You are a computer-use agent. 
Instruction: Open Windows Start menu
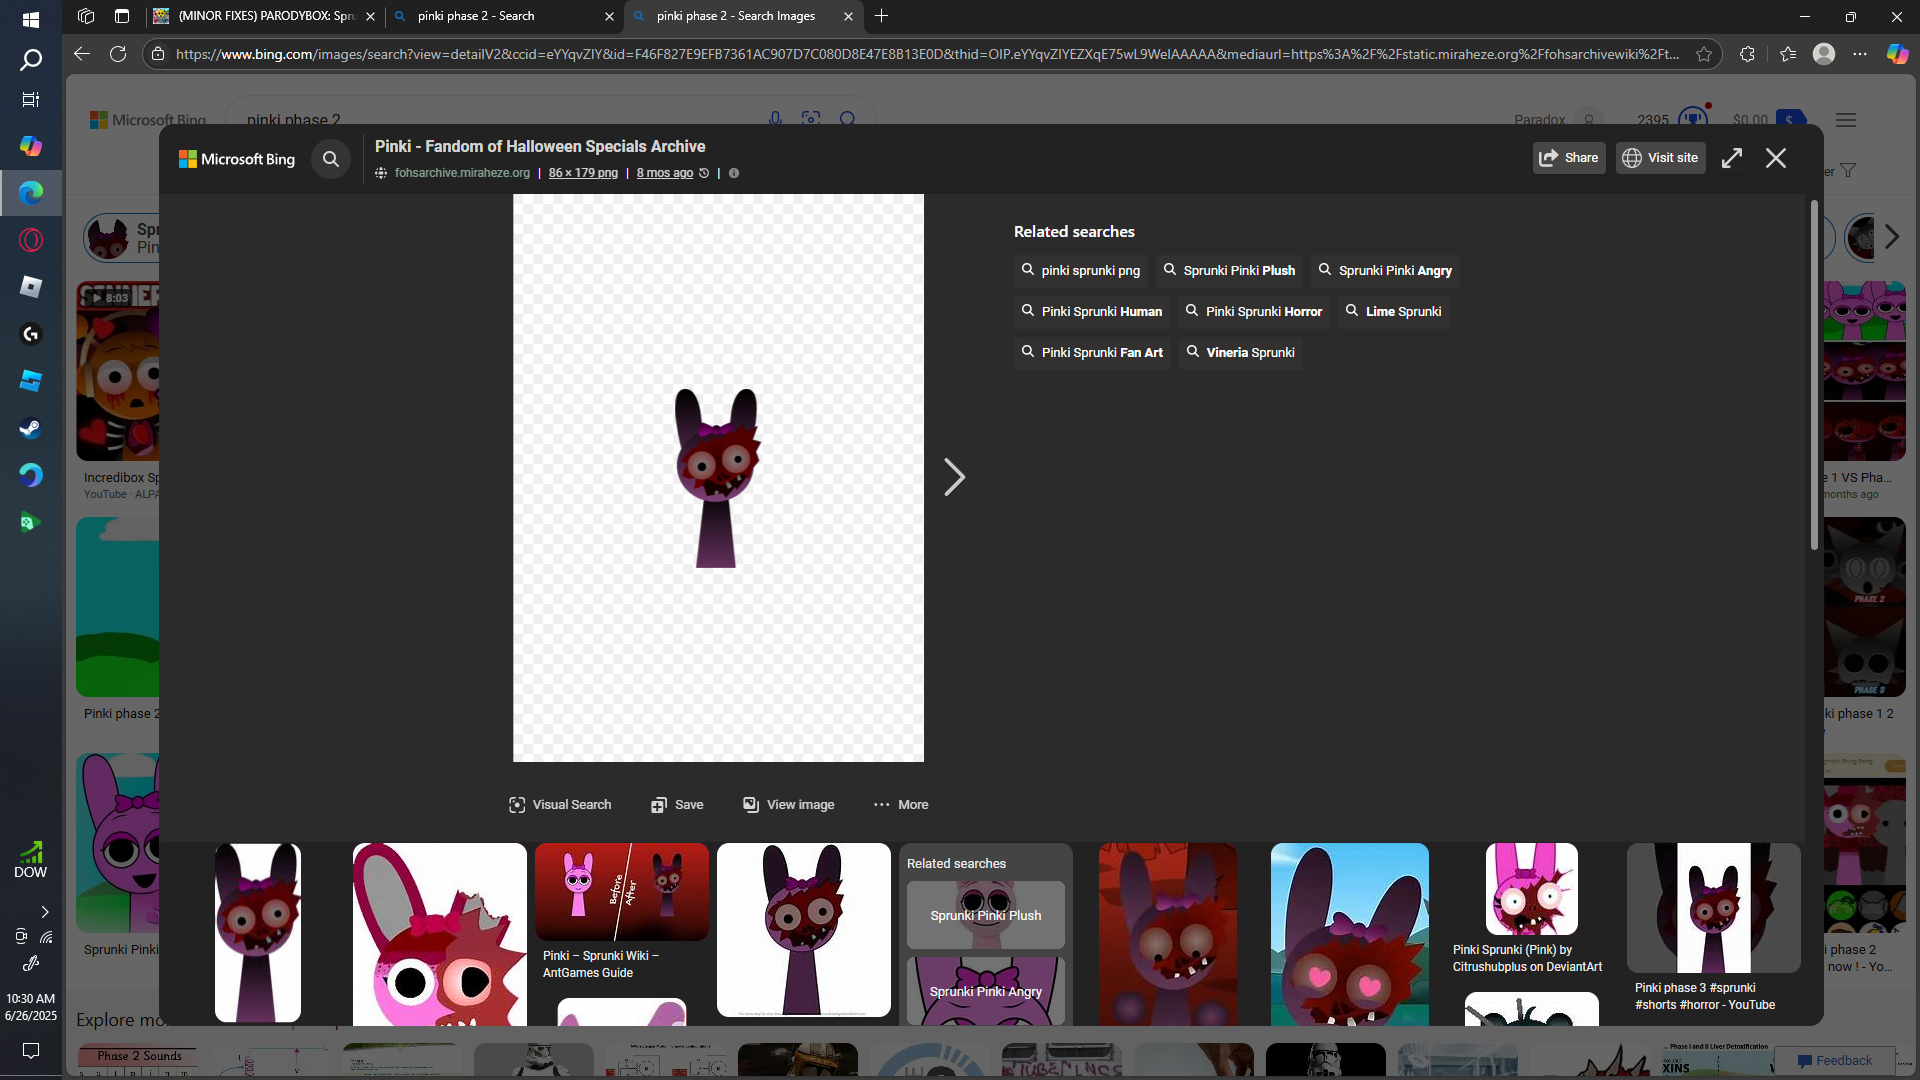click(x=30, y=19)
